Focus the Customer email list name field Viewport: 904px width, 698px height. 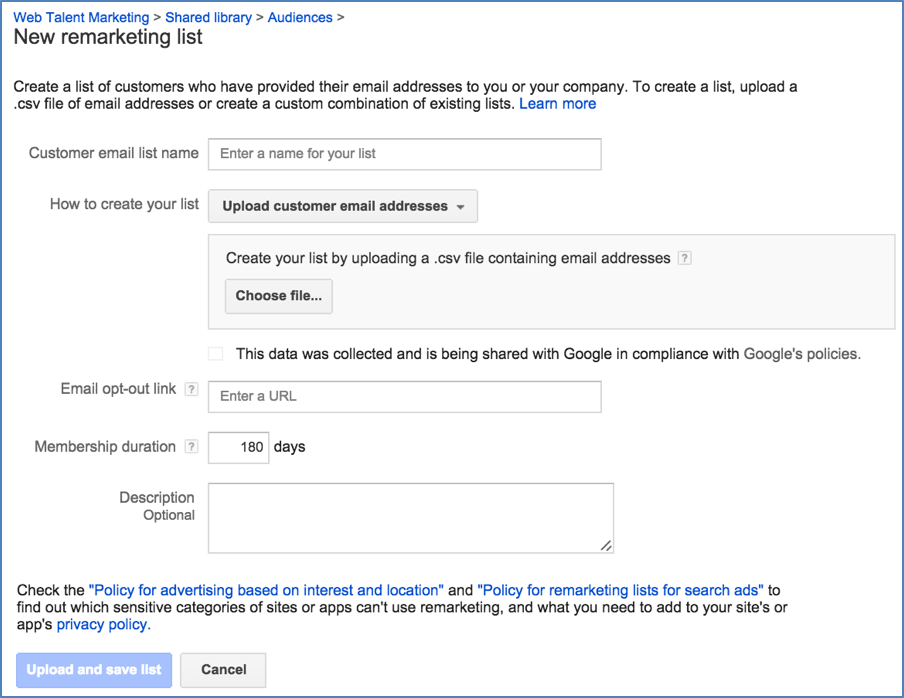[x=405, y=154]
